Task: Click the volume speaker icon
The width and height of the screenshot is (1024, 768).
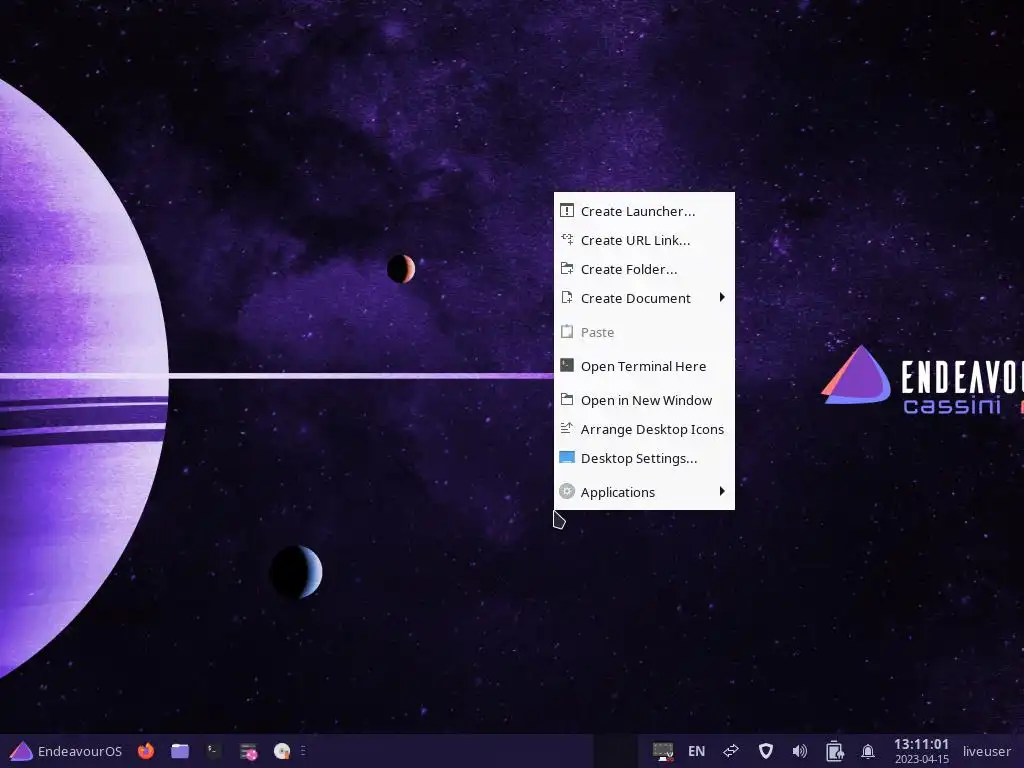Action: [x=799, y=751]
